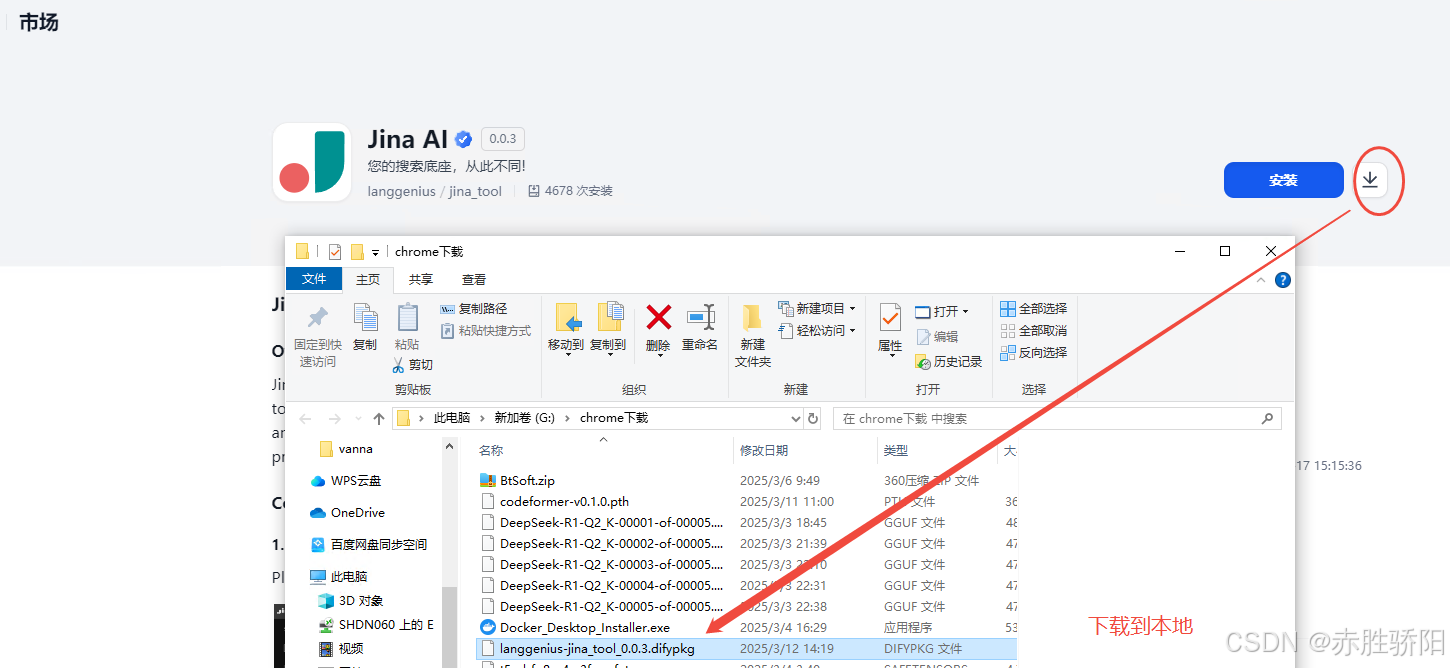Click the 剪切 scissors icon
Screen dimensions: 1450x668
pos(398,365)
